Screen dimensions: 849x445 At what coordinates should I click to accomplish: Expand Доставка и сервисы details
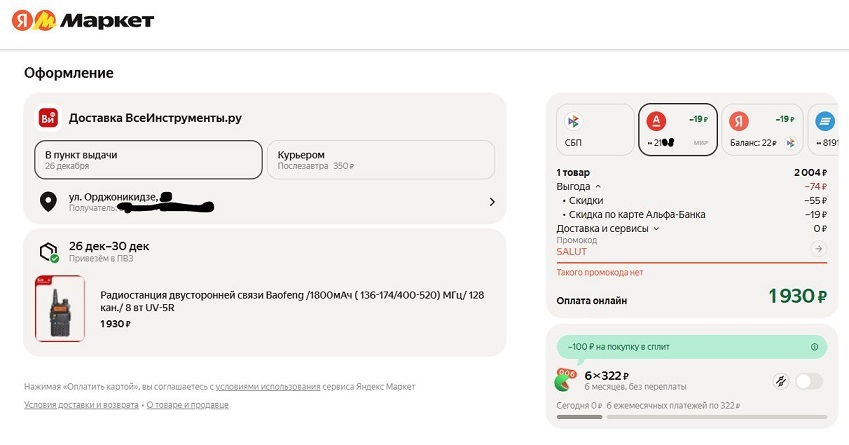tap(657, 229)
